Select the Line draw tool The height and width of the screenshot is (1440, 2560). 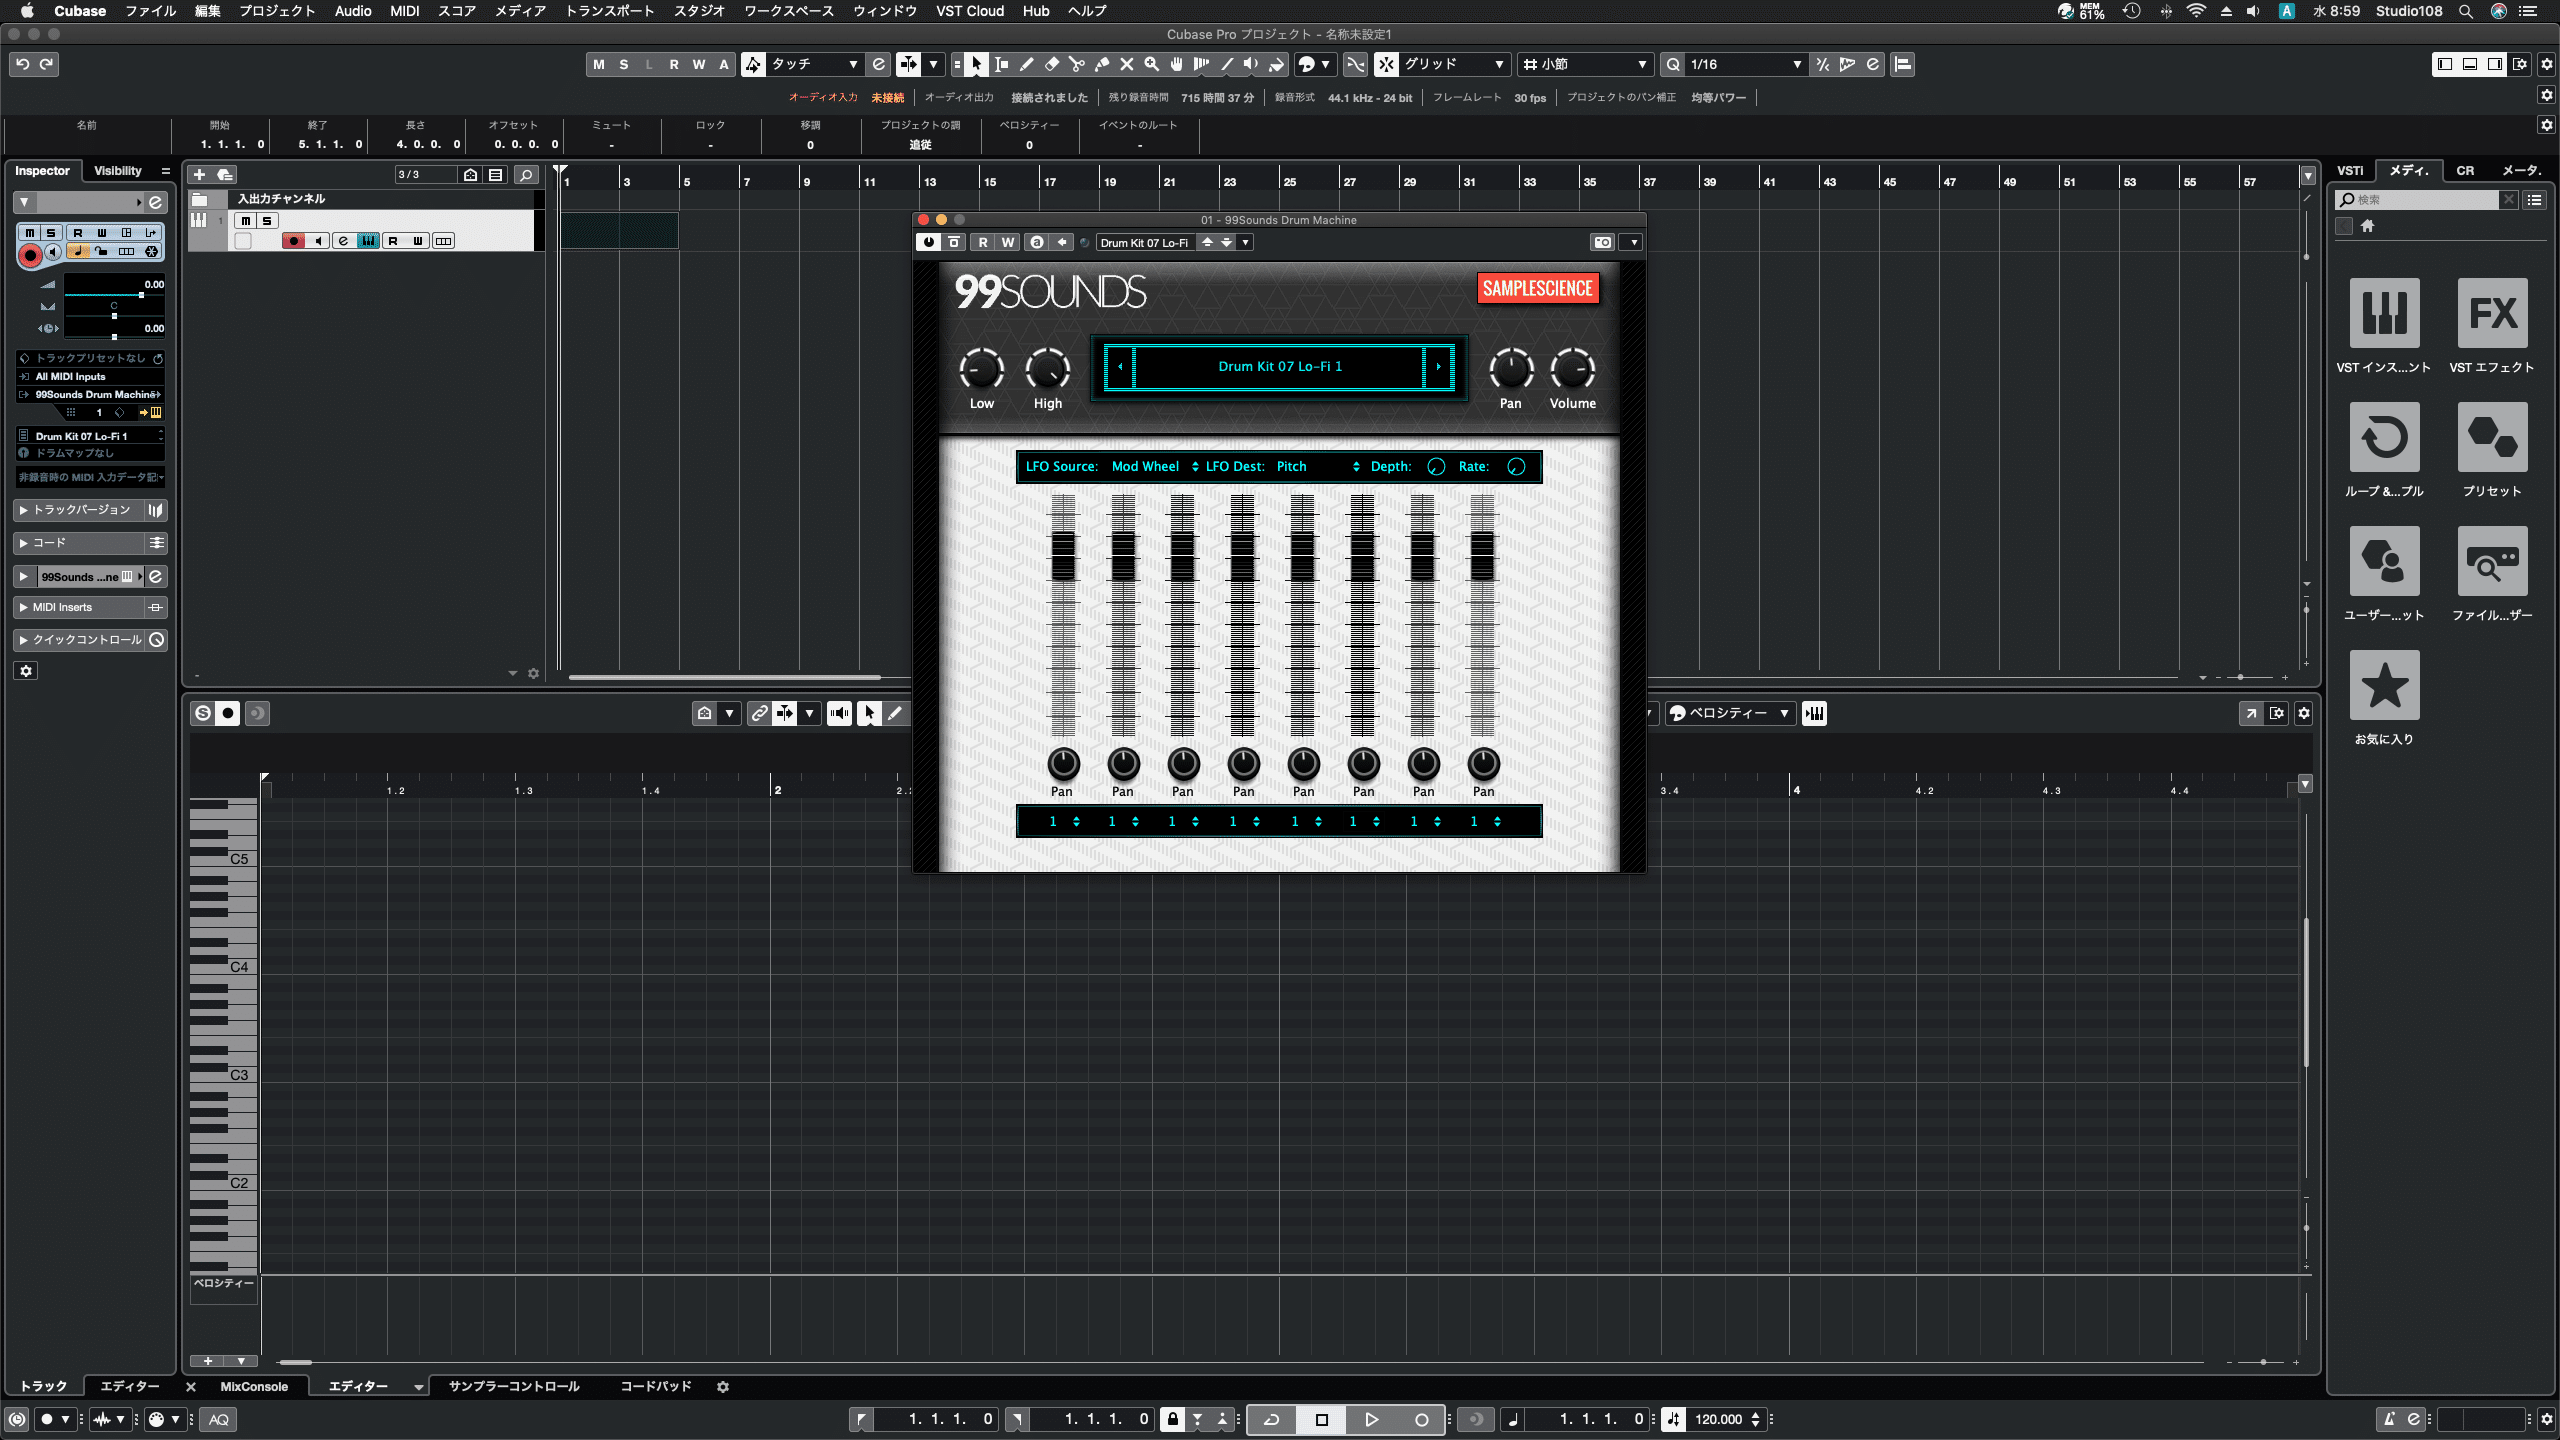point(1226,64)
